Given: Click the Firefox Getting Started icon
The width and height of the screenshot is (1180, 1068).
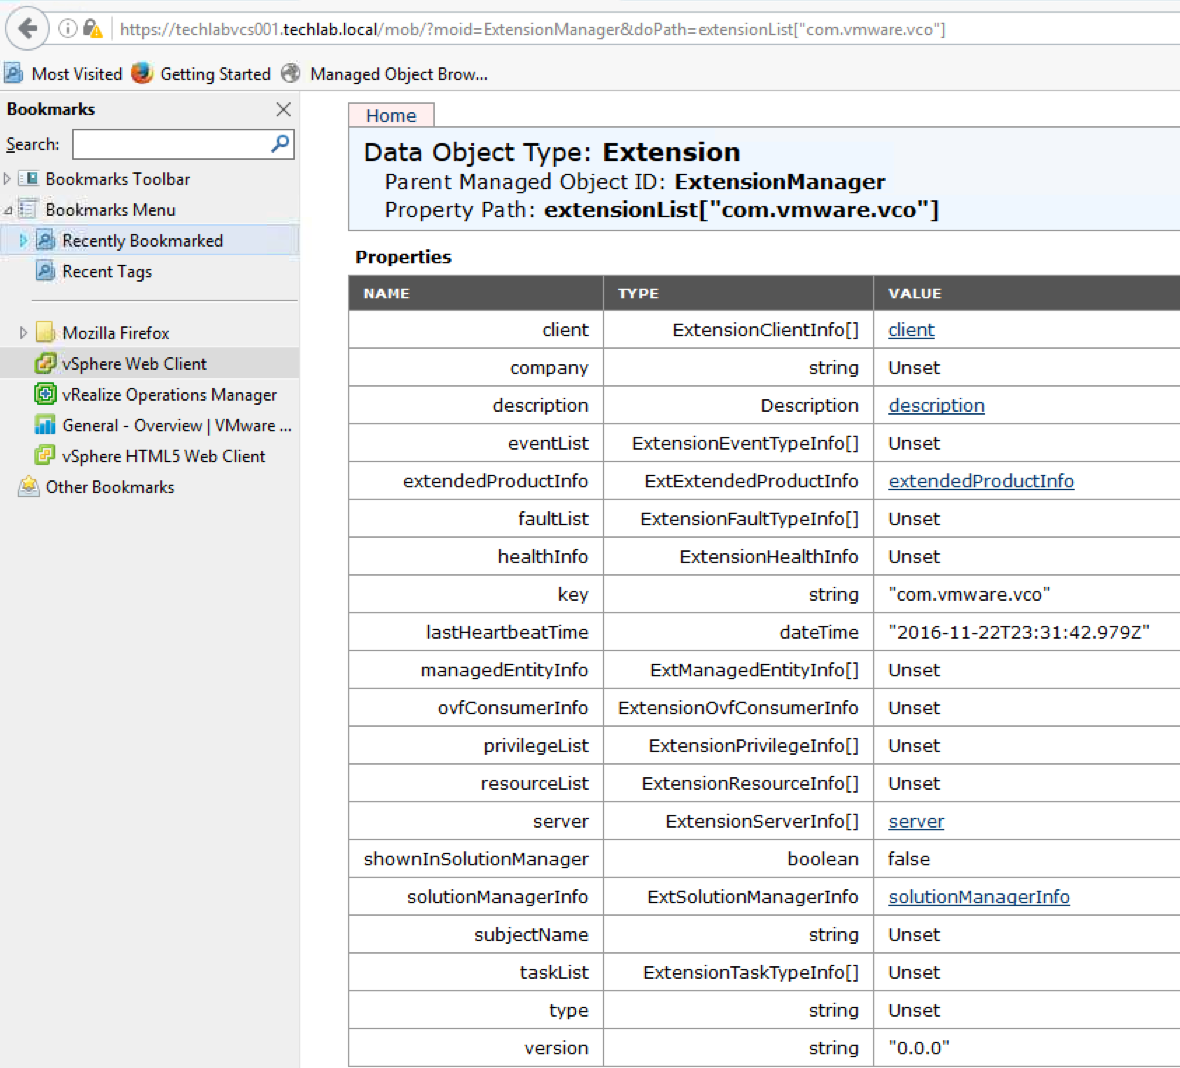Looking at the screenshot, I should point(141,74).
